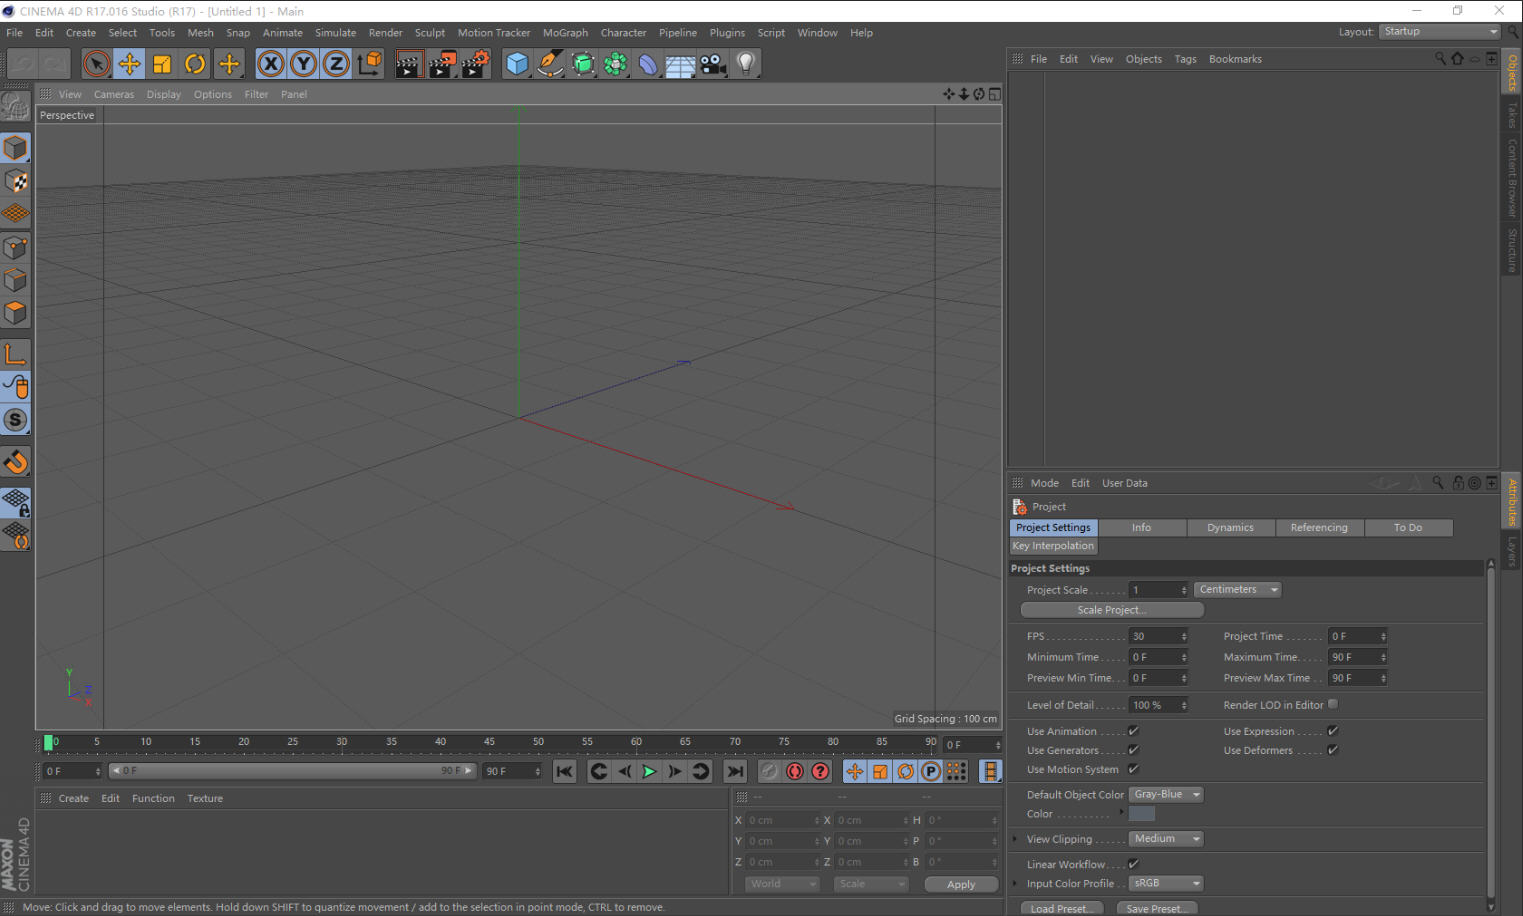The height and width of the screenshot is (916, 1523).
Task: Open the spline Pen tool
Action: click(550, 64)
